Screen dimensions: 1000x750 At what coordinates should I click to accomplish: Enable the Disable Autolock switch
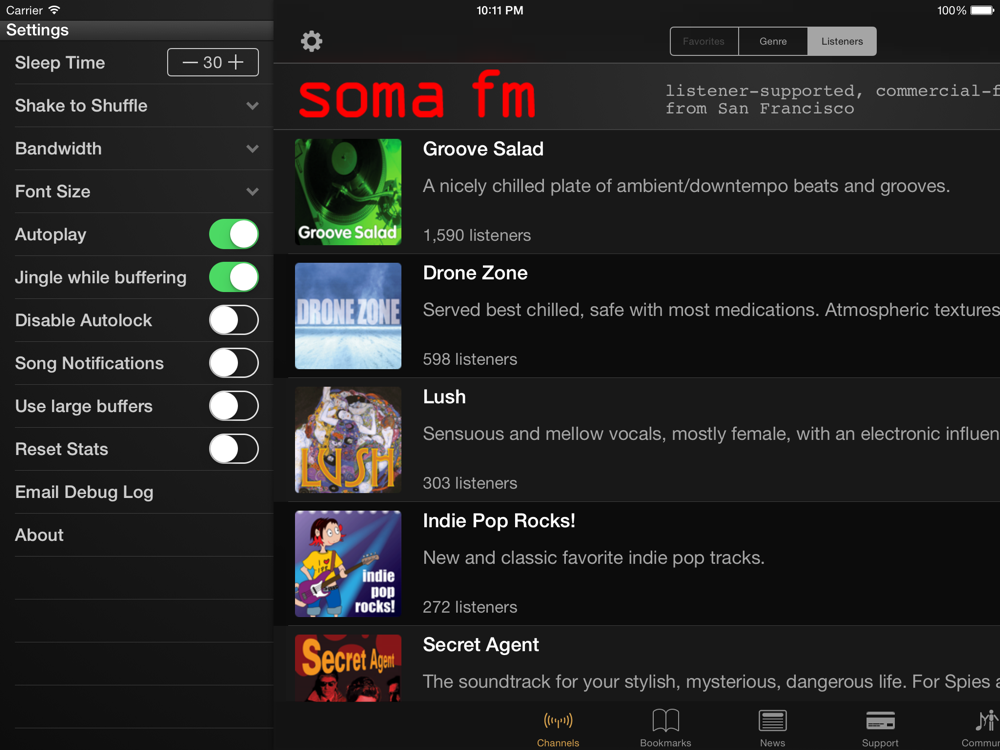pos(234,320)
